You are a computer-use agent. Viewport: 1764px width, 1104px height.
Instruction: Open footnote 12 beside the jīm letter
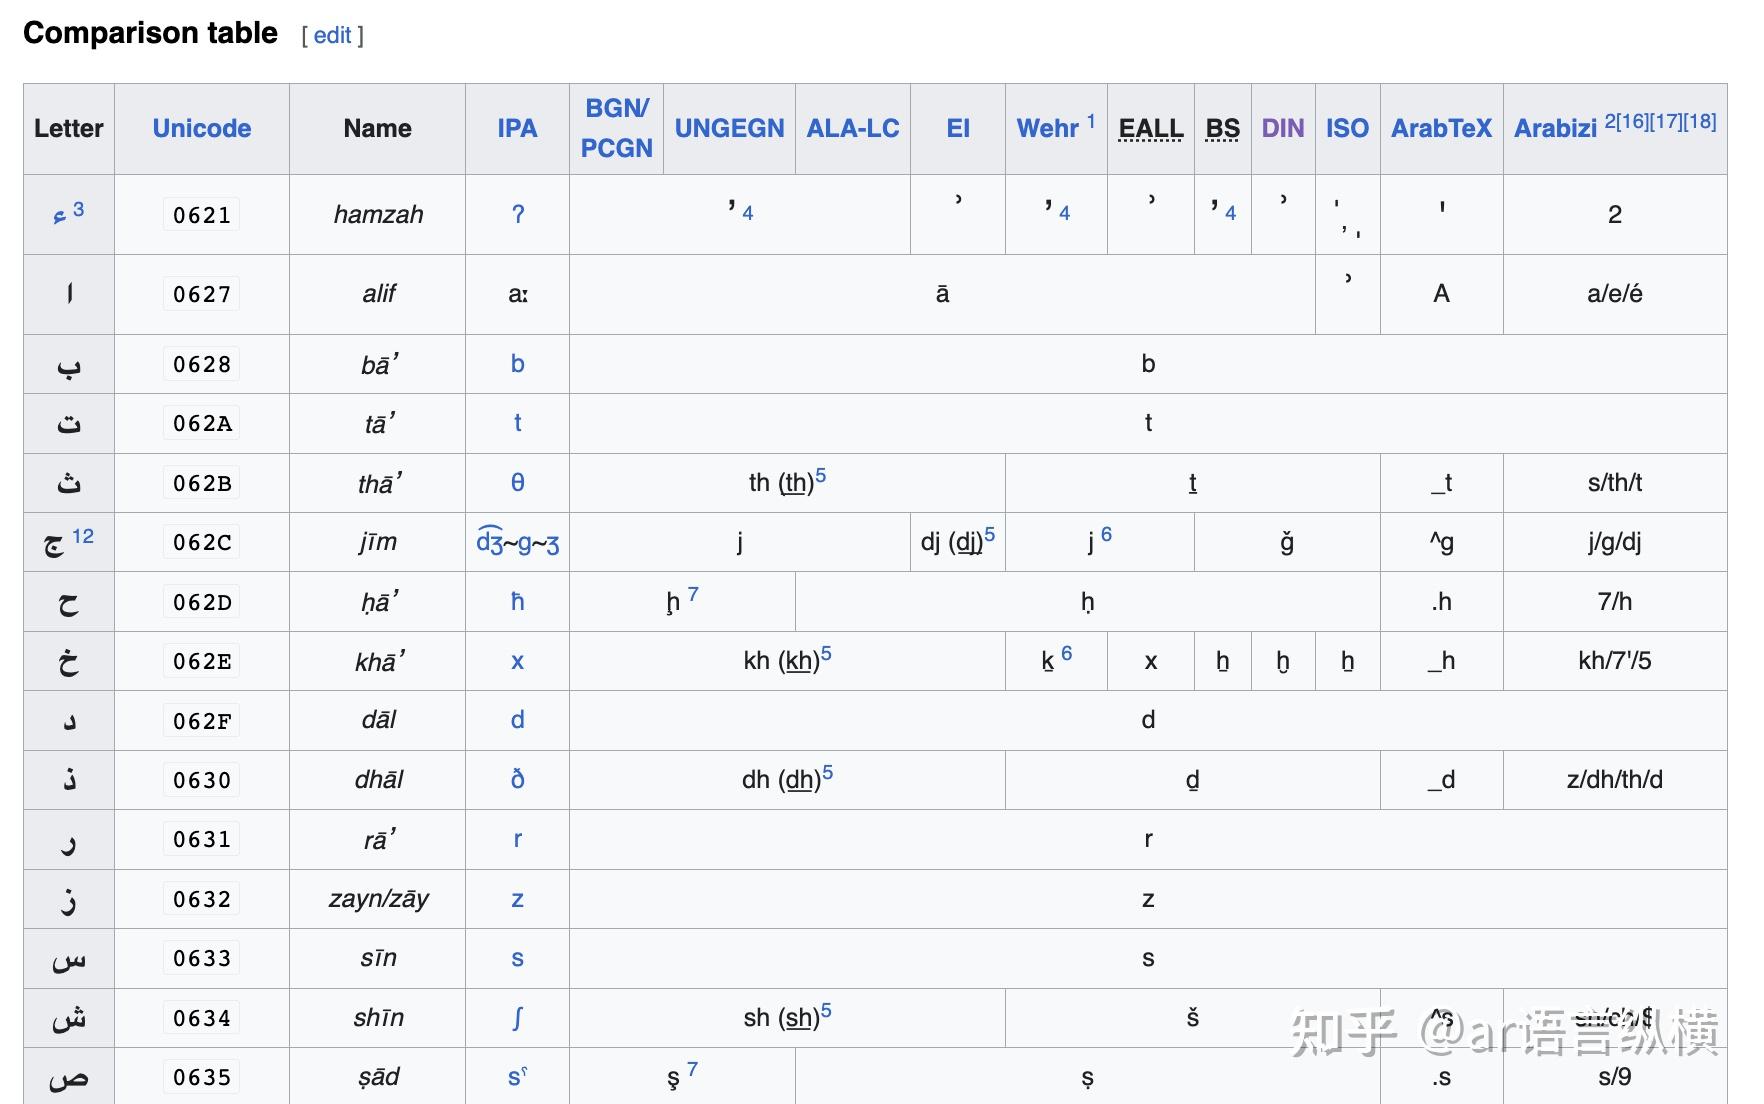coord(83,536)
